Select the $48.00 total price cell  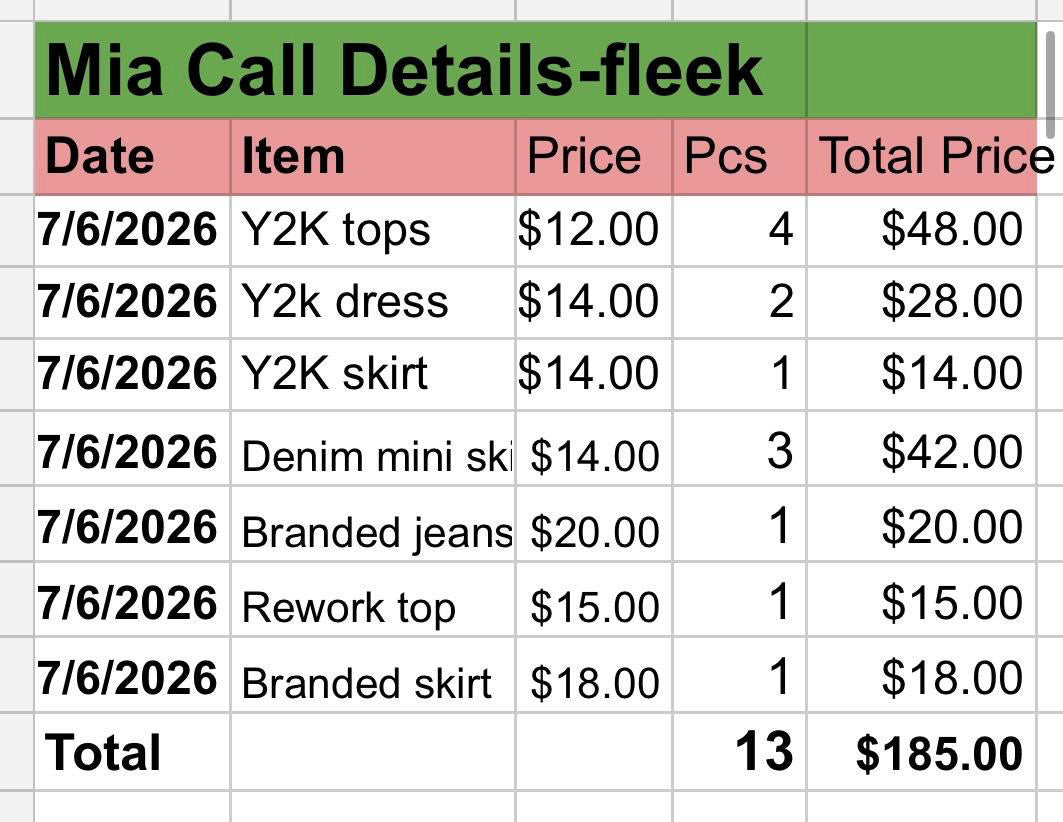[x=922, y=230]
